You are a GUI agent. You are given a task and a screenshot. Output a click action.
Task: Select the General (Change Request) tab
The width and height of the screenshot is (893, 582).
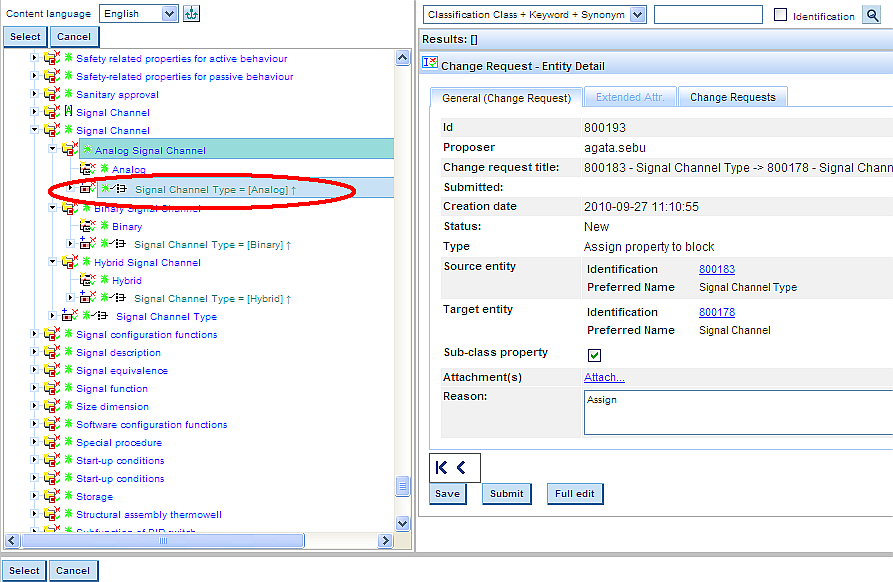pos(505,97)
